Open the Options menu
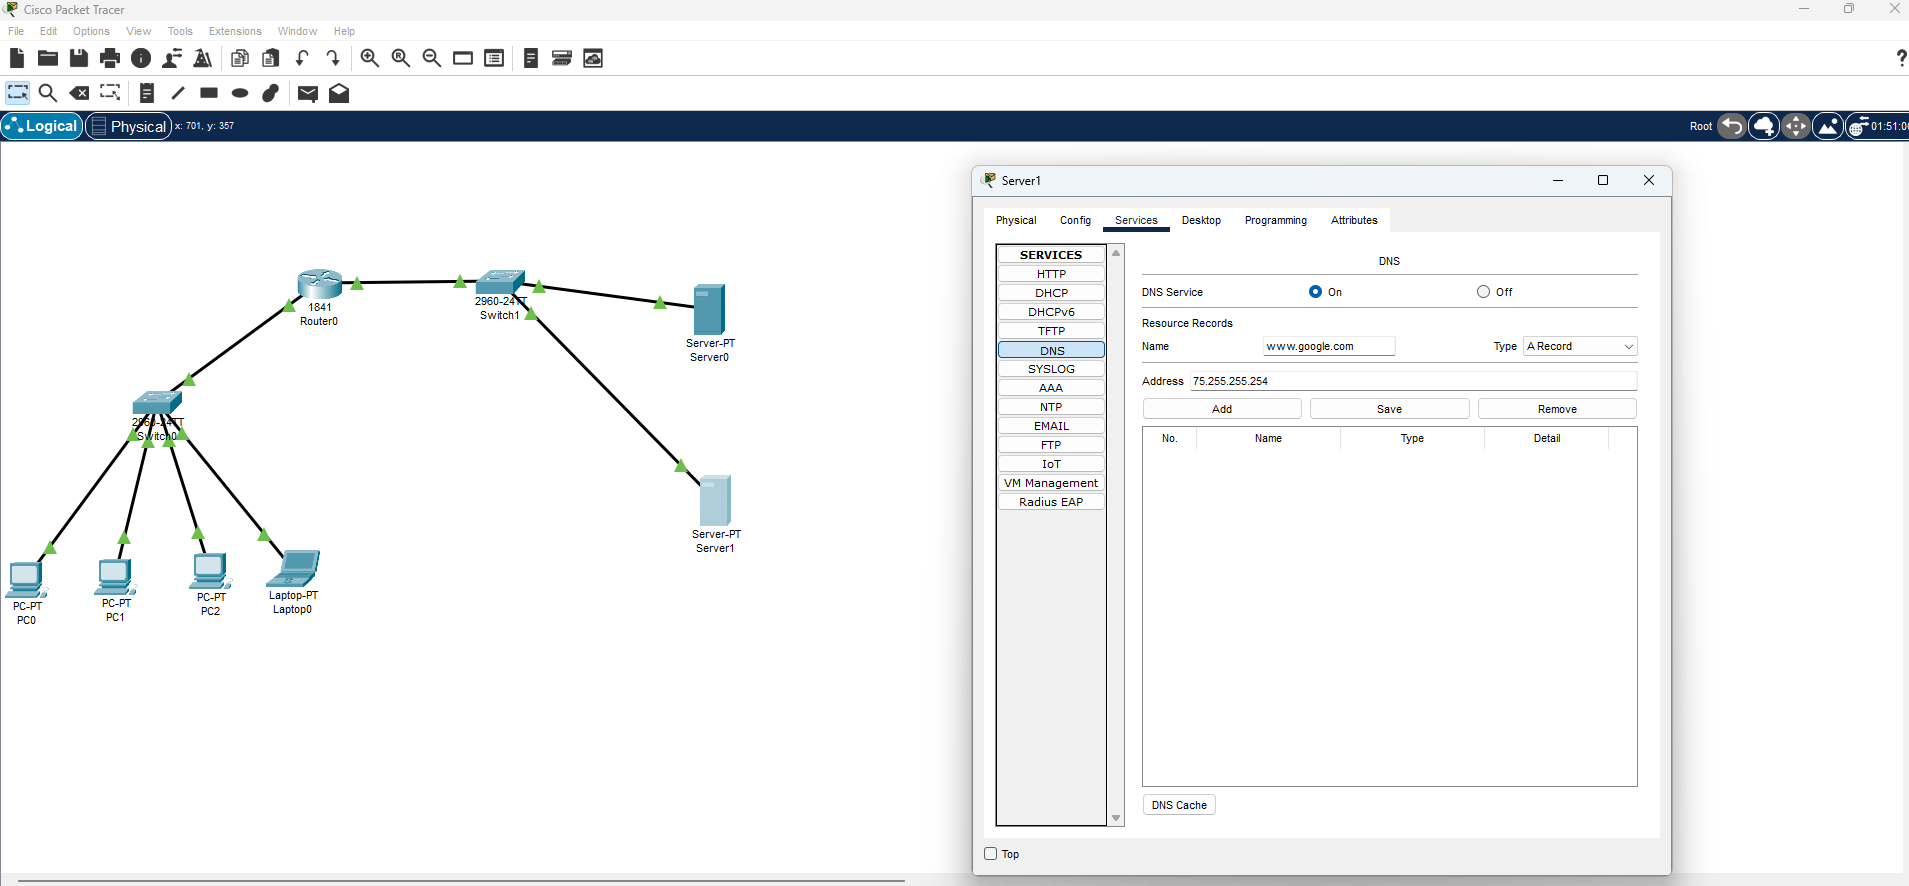This screenshot has width=1909, height=886. pyautogui.click(x=91, y=31)
